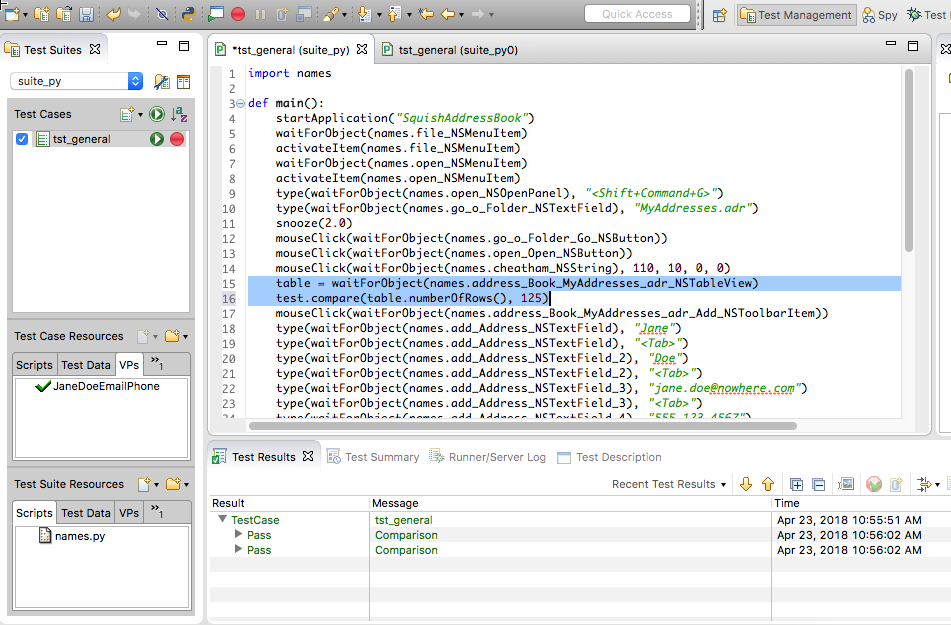Run all test cases in suite
The height and width of the screenshot is (625, 951).
pos(156,114)
